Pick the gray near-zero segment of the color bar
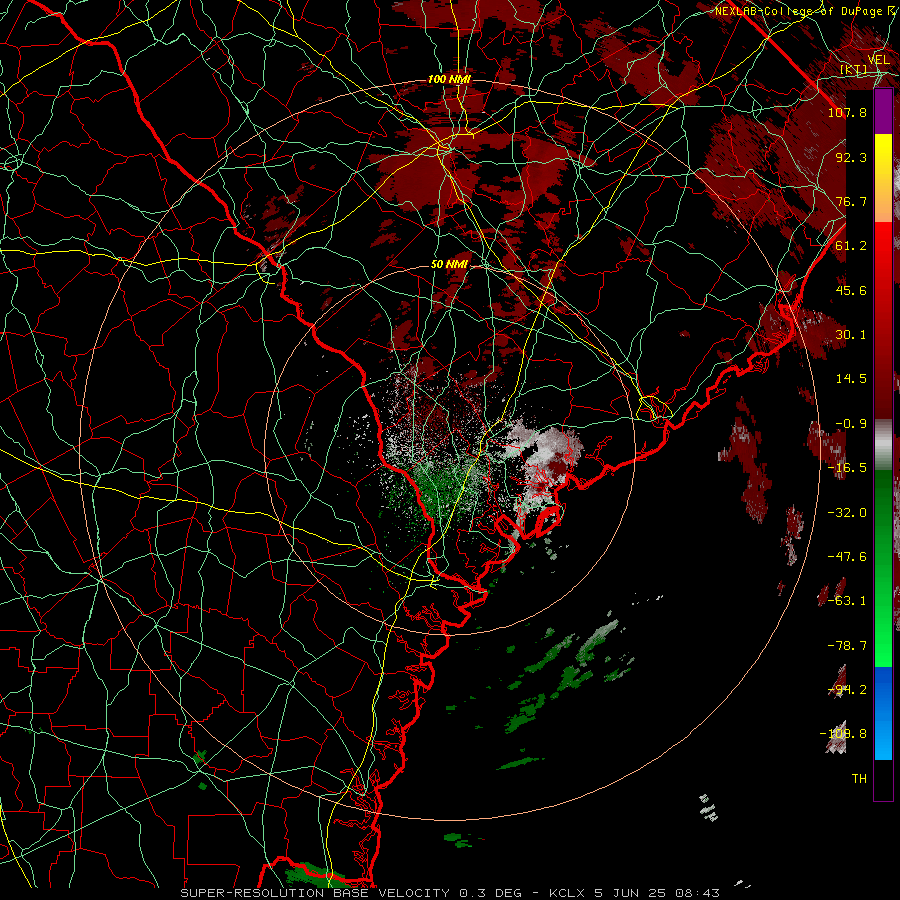This screenshot has width=900, height=900. (883, 445)
